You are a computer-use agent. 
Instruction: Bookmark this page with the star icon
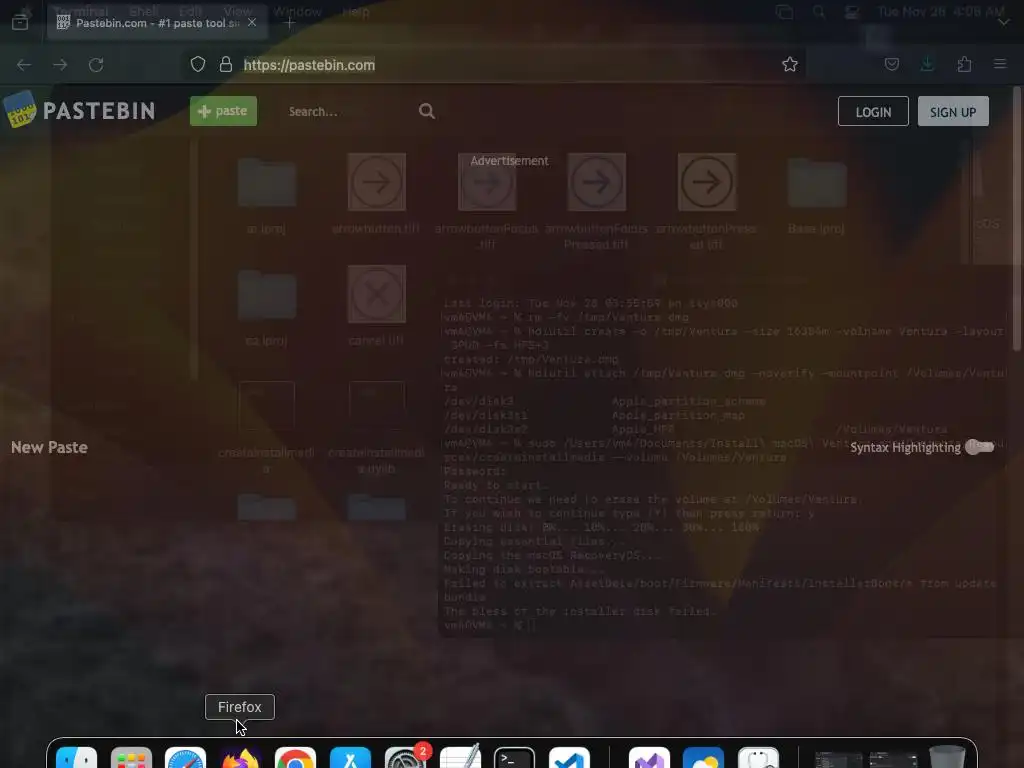pyautogui.click(x=790, y=64)
